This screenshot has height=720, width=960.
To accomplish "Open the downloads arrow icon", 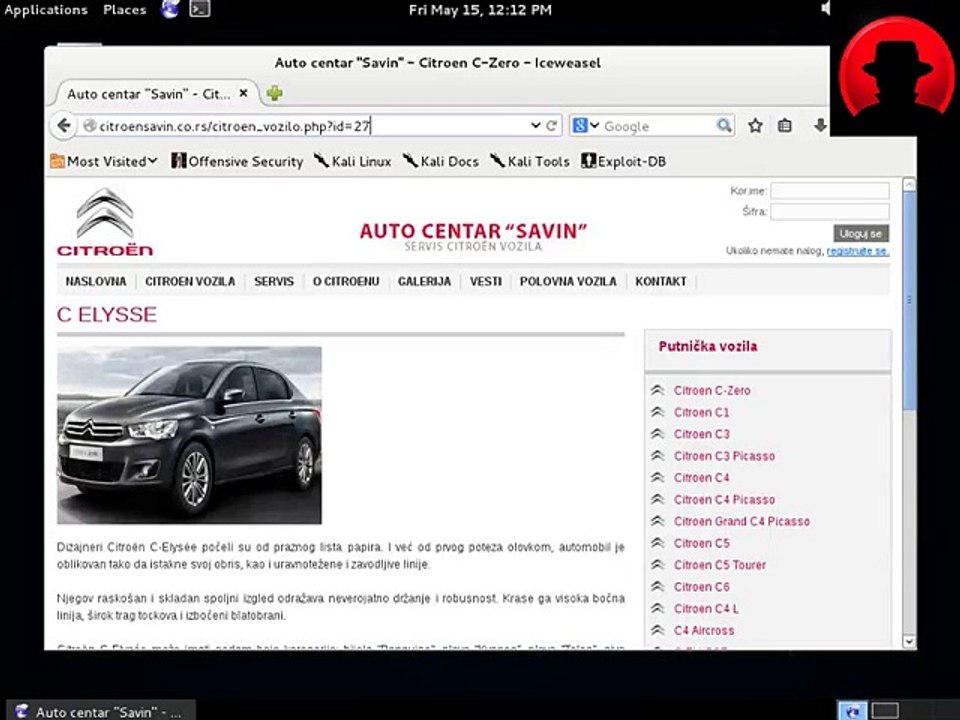I will (820, 126).
